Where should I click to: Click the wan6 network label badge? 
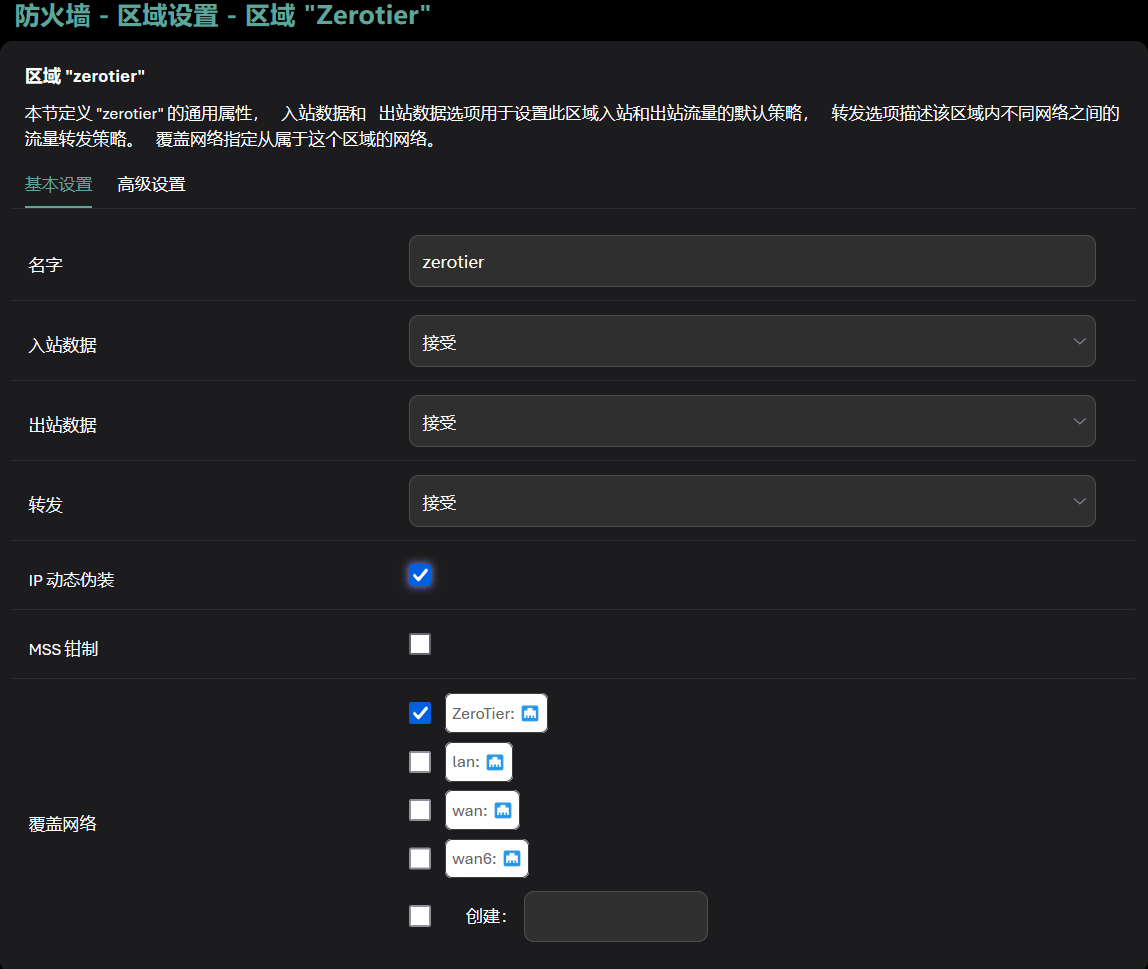click(474, 858)
